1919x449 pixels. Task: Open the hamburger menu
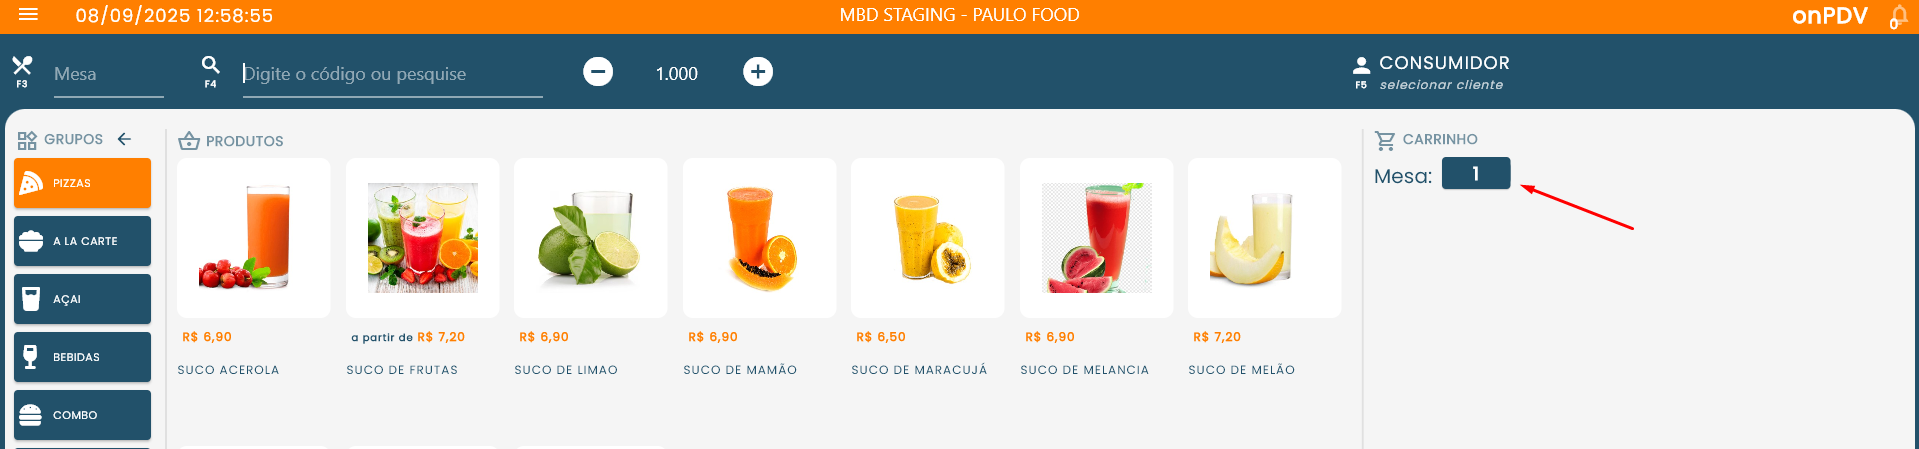click(x=28, y=15)
